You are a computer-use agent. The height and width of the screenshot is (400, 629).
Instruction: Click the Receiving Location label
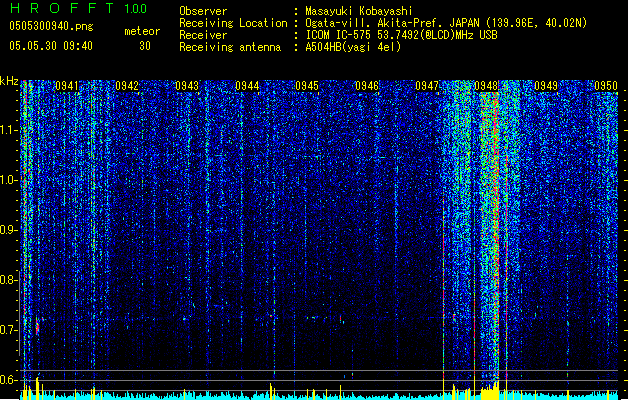pos(233,23)
